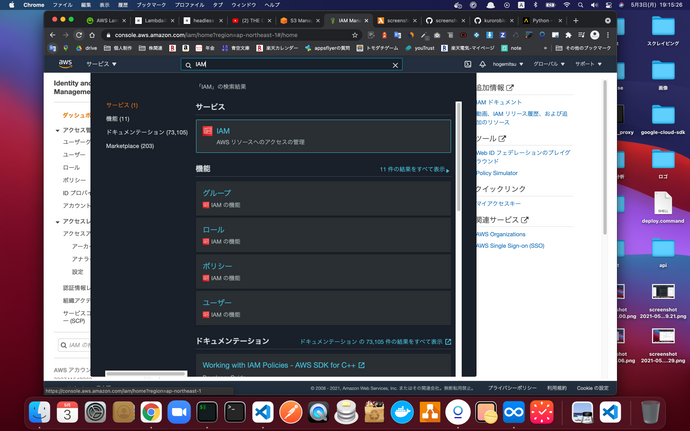Open the サポート dropdown menu
The height and width of the screenshot is (431, 690).
[x=588, y=64]
